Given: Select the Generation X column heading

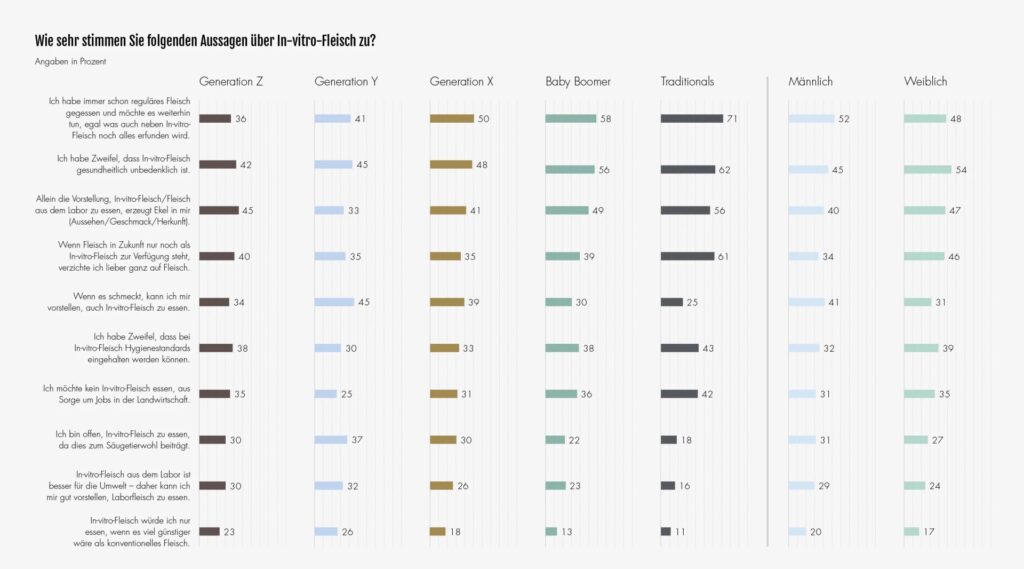Looking at the screenshot, I should click(461, 81).
